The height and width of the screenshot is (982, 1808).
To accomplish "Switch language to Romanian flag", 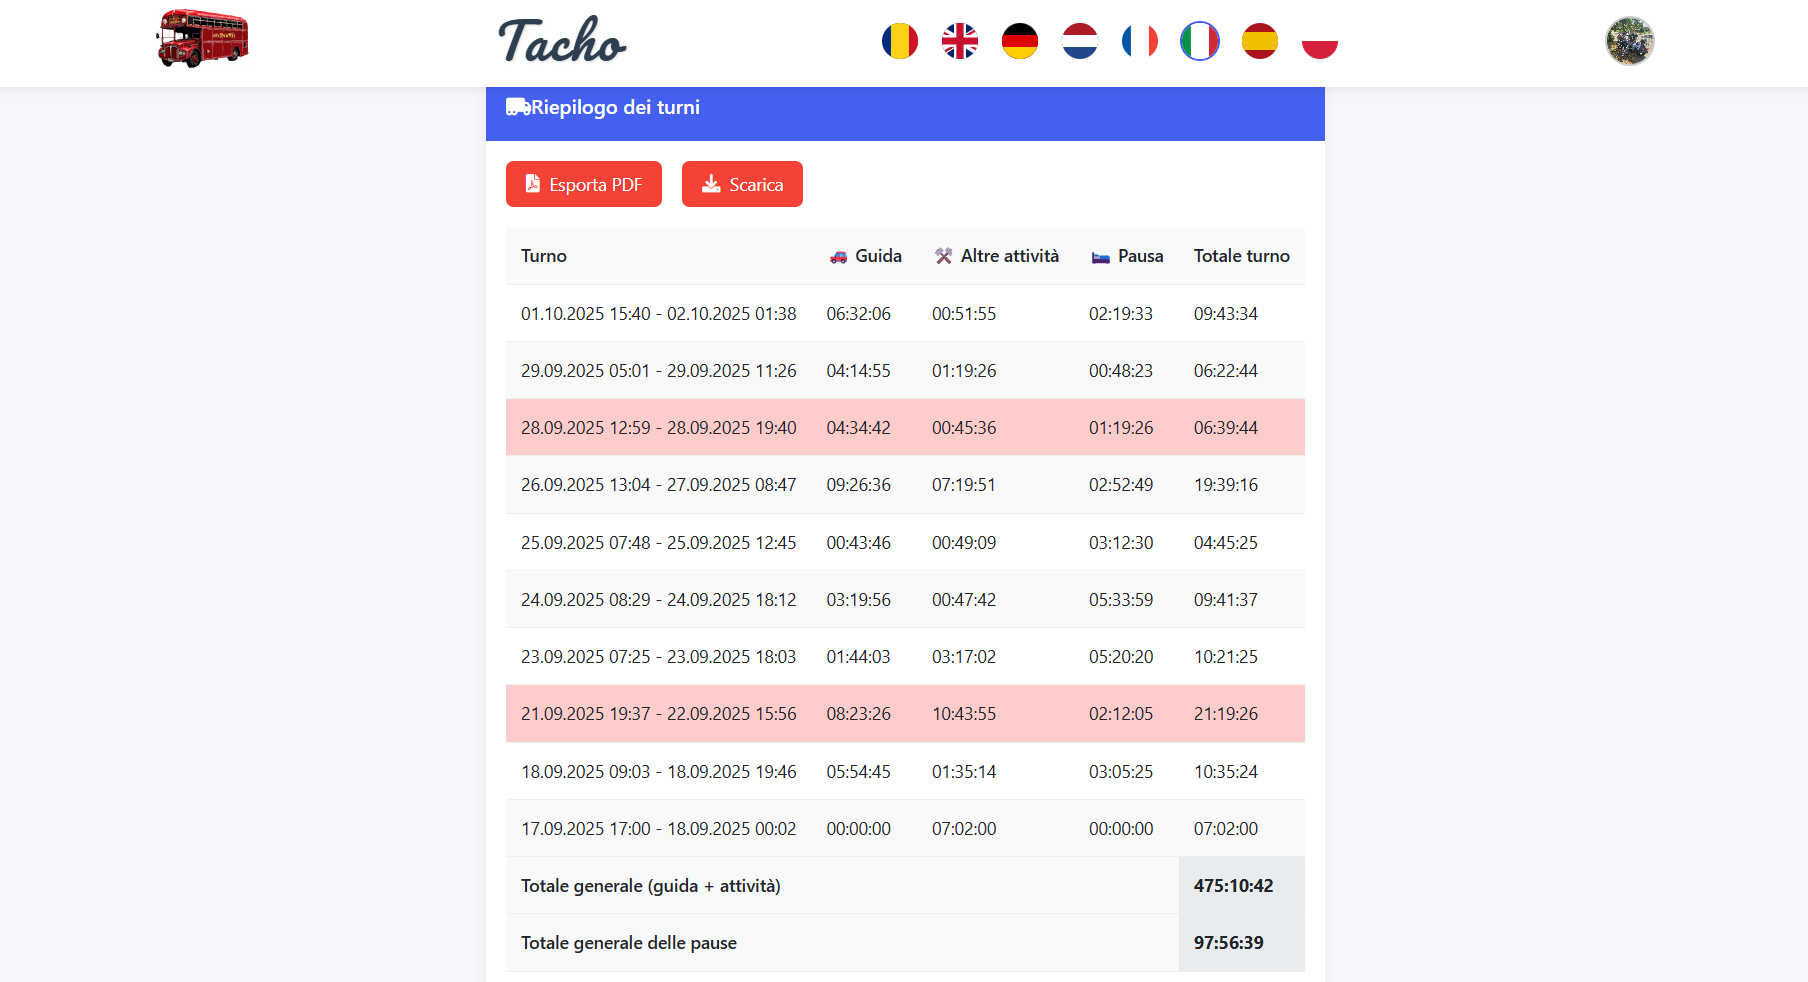I will [899, 42].
